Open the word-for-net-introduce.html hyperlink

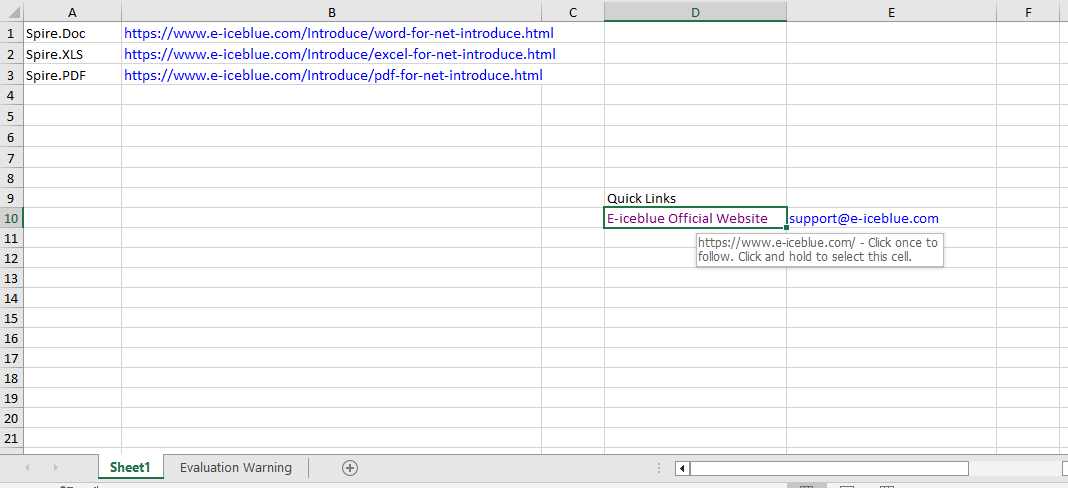(x=339, y=33)
